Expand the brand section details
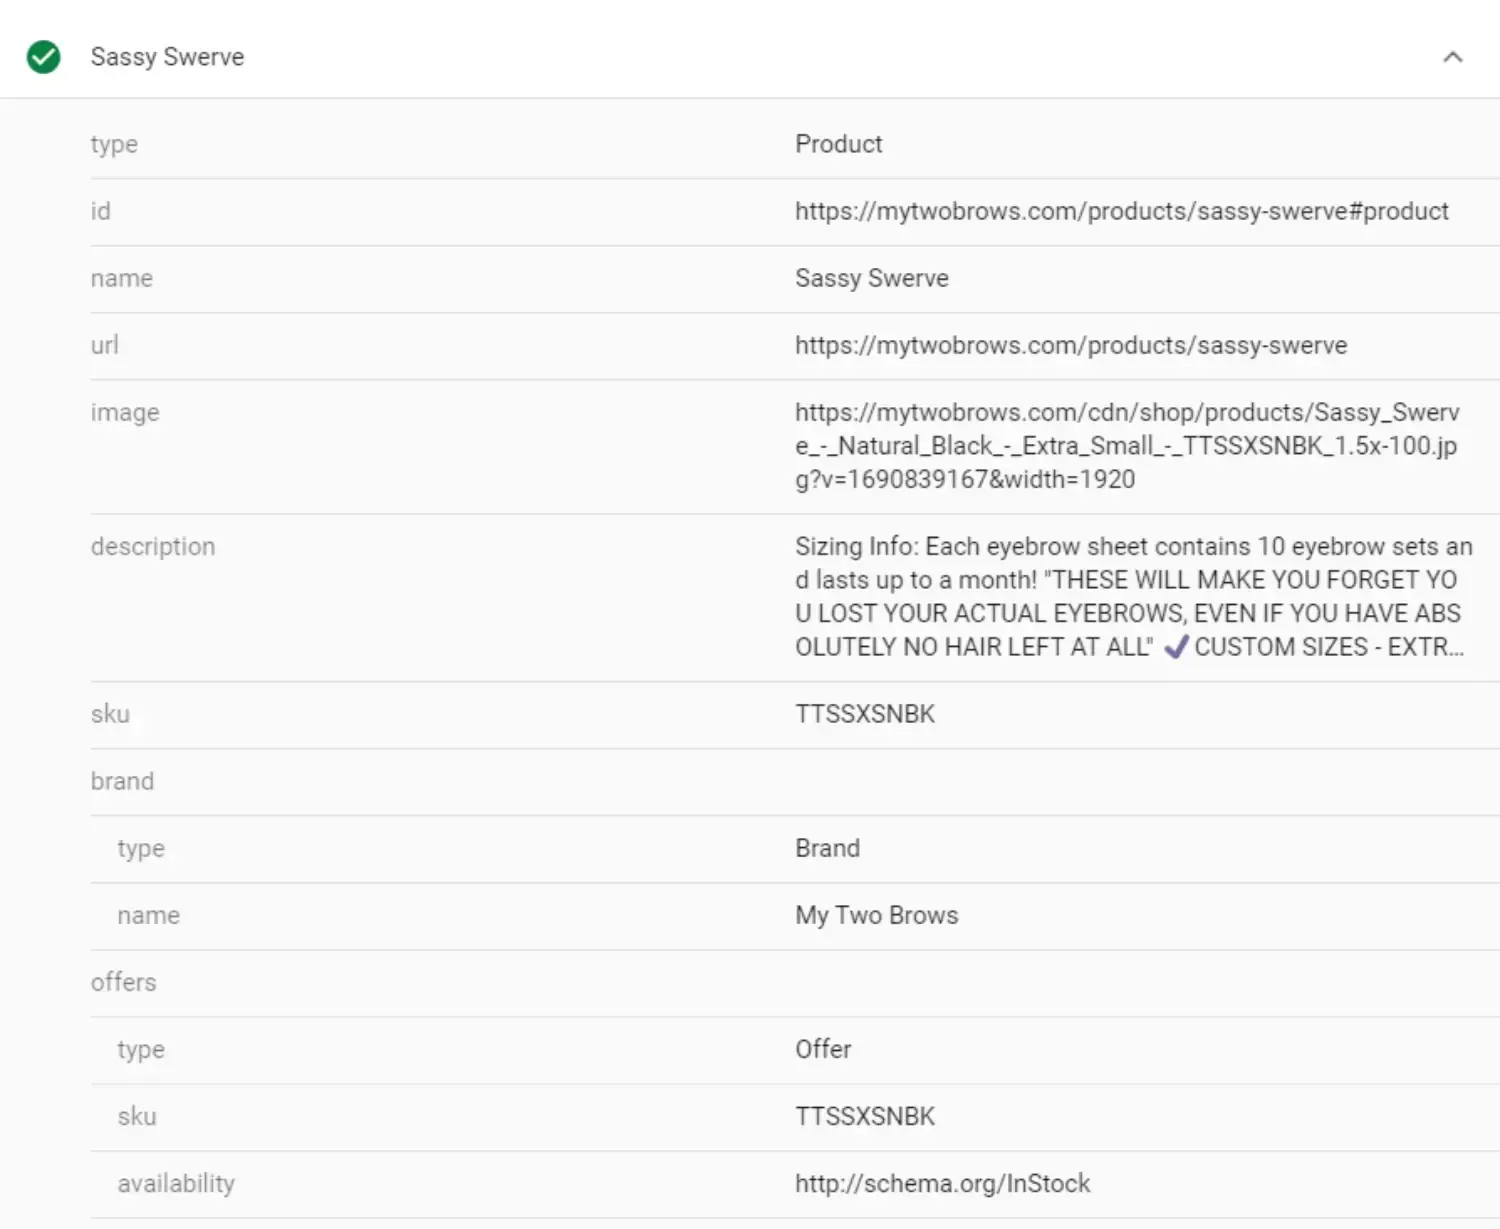 point(122,781)
